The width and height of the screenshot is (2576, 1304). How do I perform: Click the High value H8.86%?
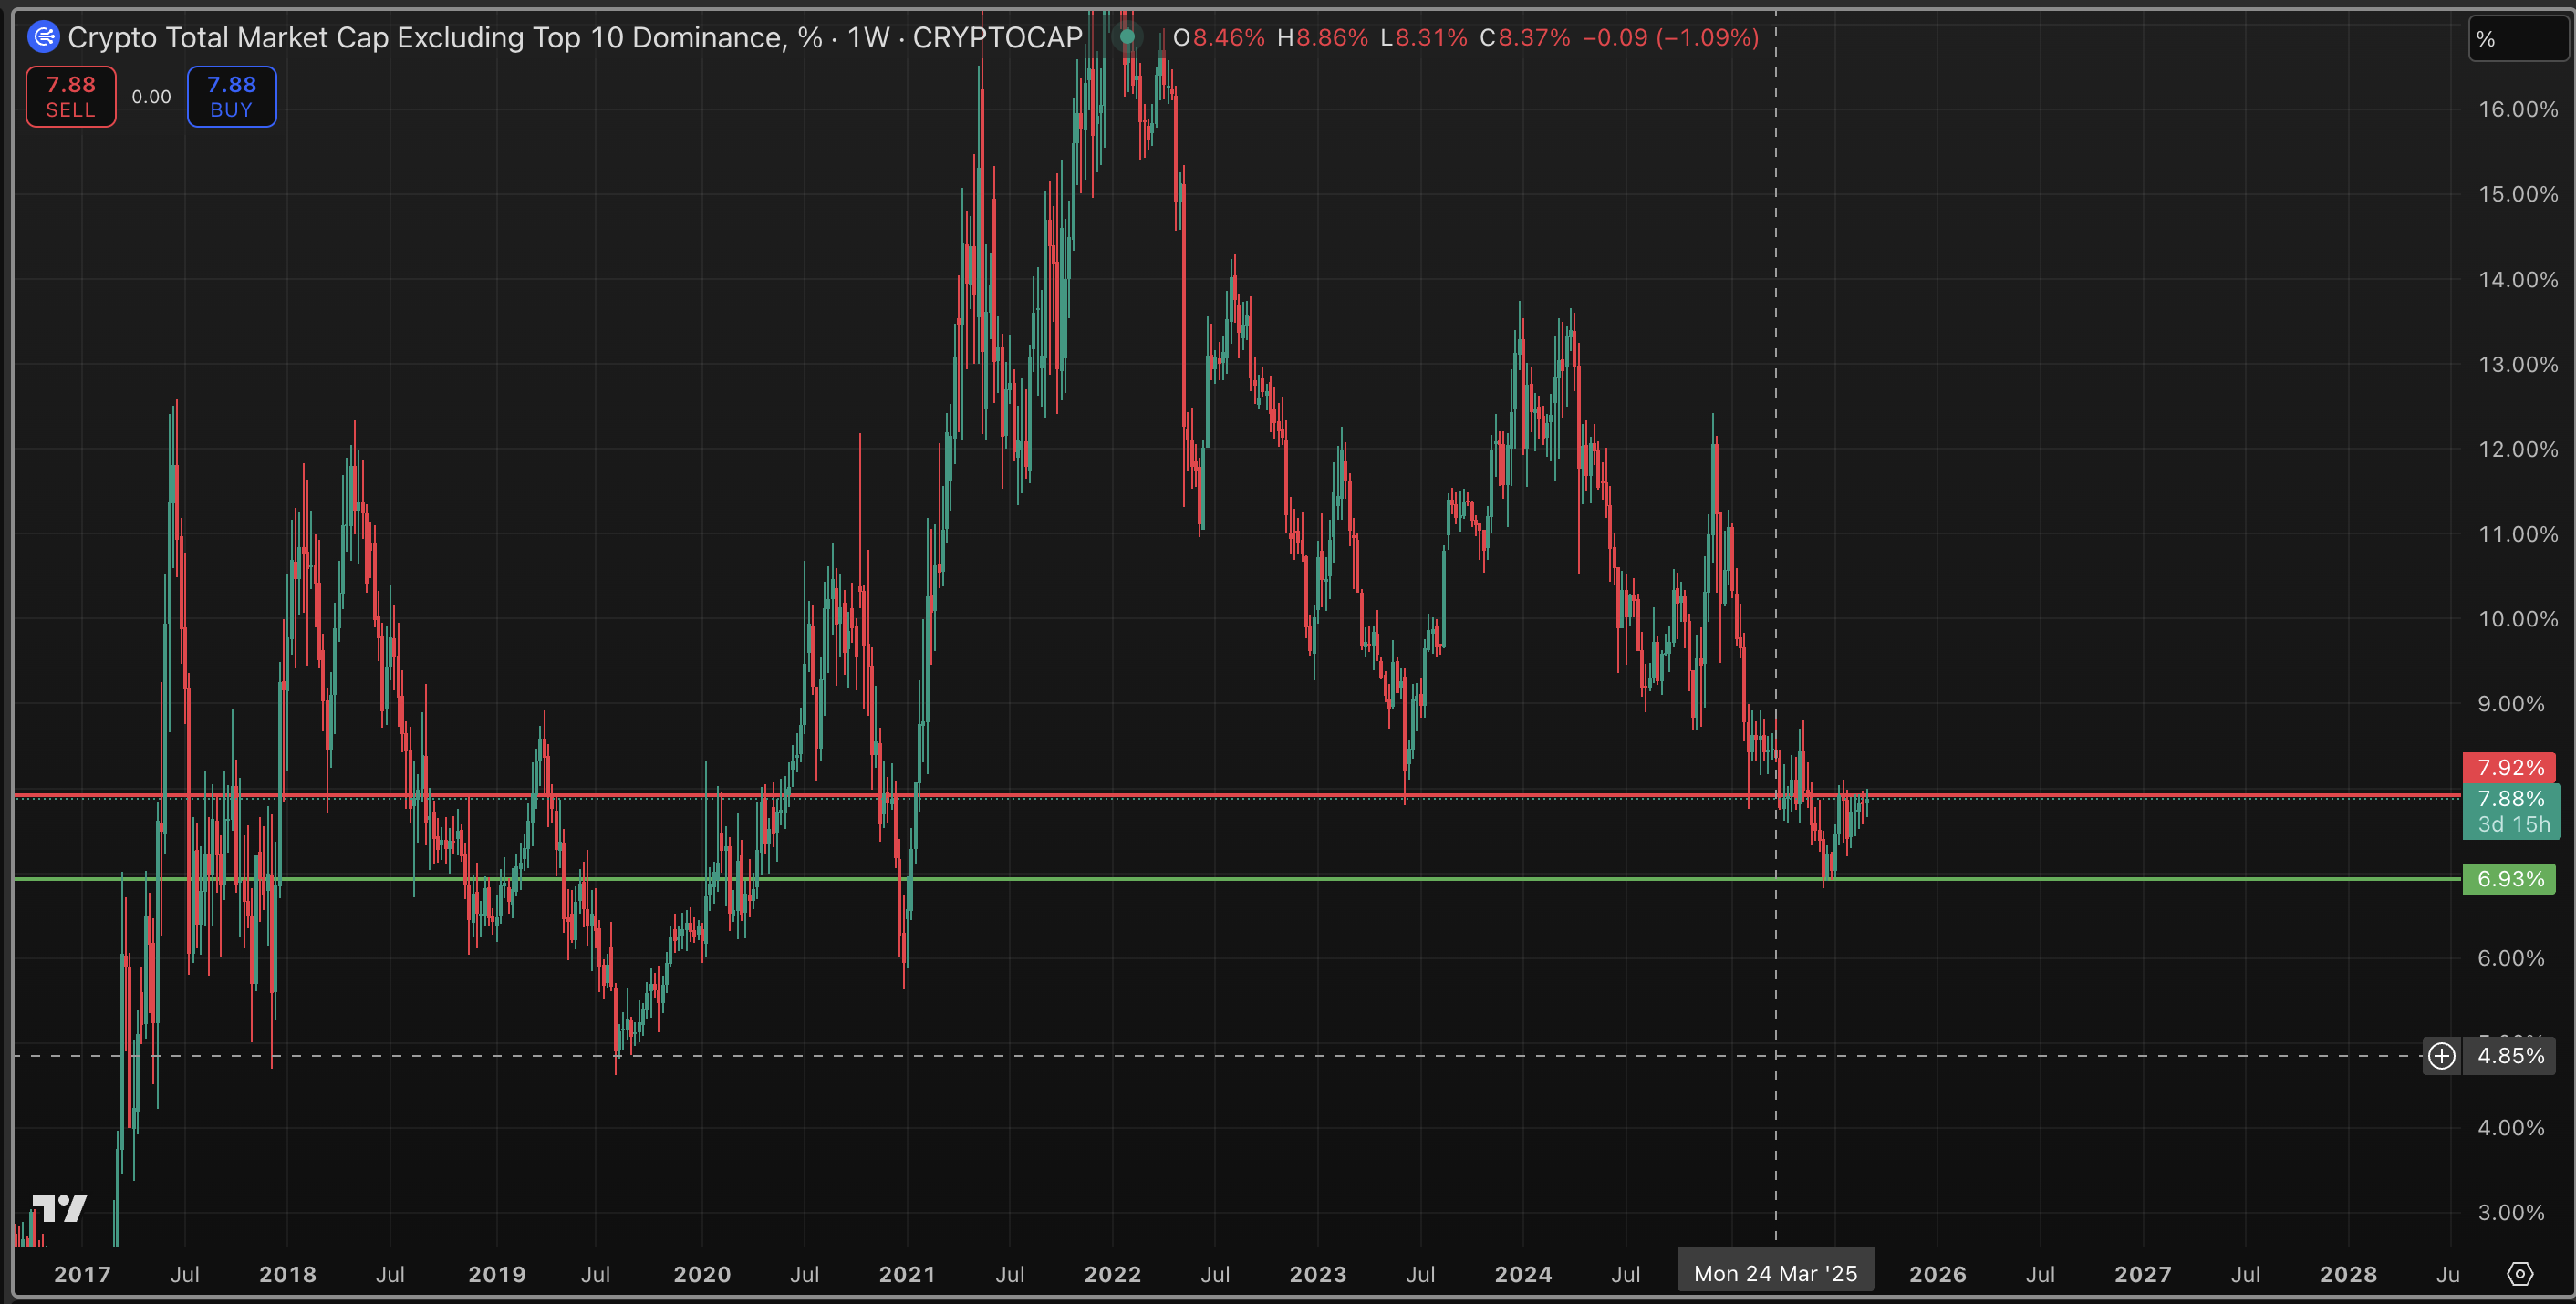click(x=1322, y=38)
